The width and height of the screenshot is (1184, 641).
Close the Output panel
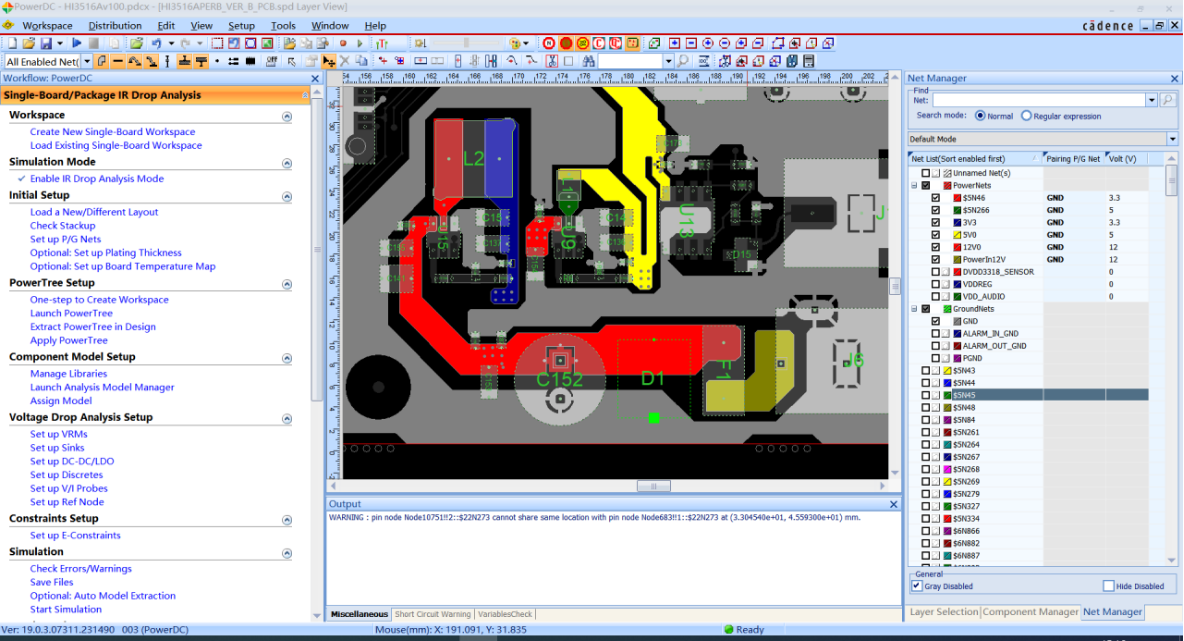[x=893, y=504]
